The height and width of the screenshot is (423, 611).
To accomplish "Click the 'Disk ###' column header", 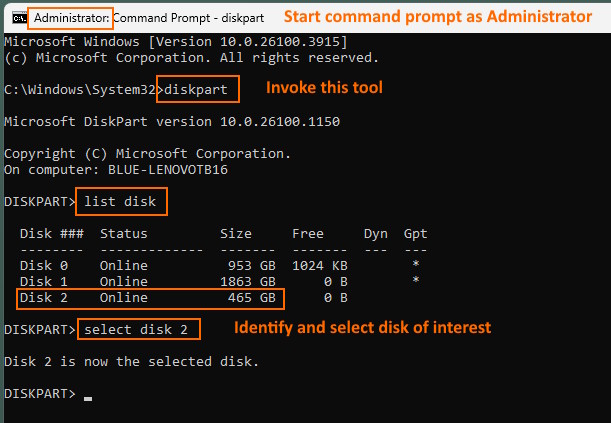I will 52,234.
